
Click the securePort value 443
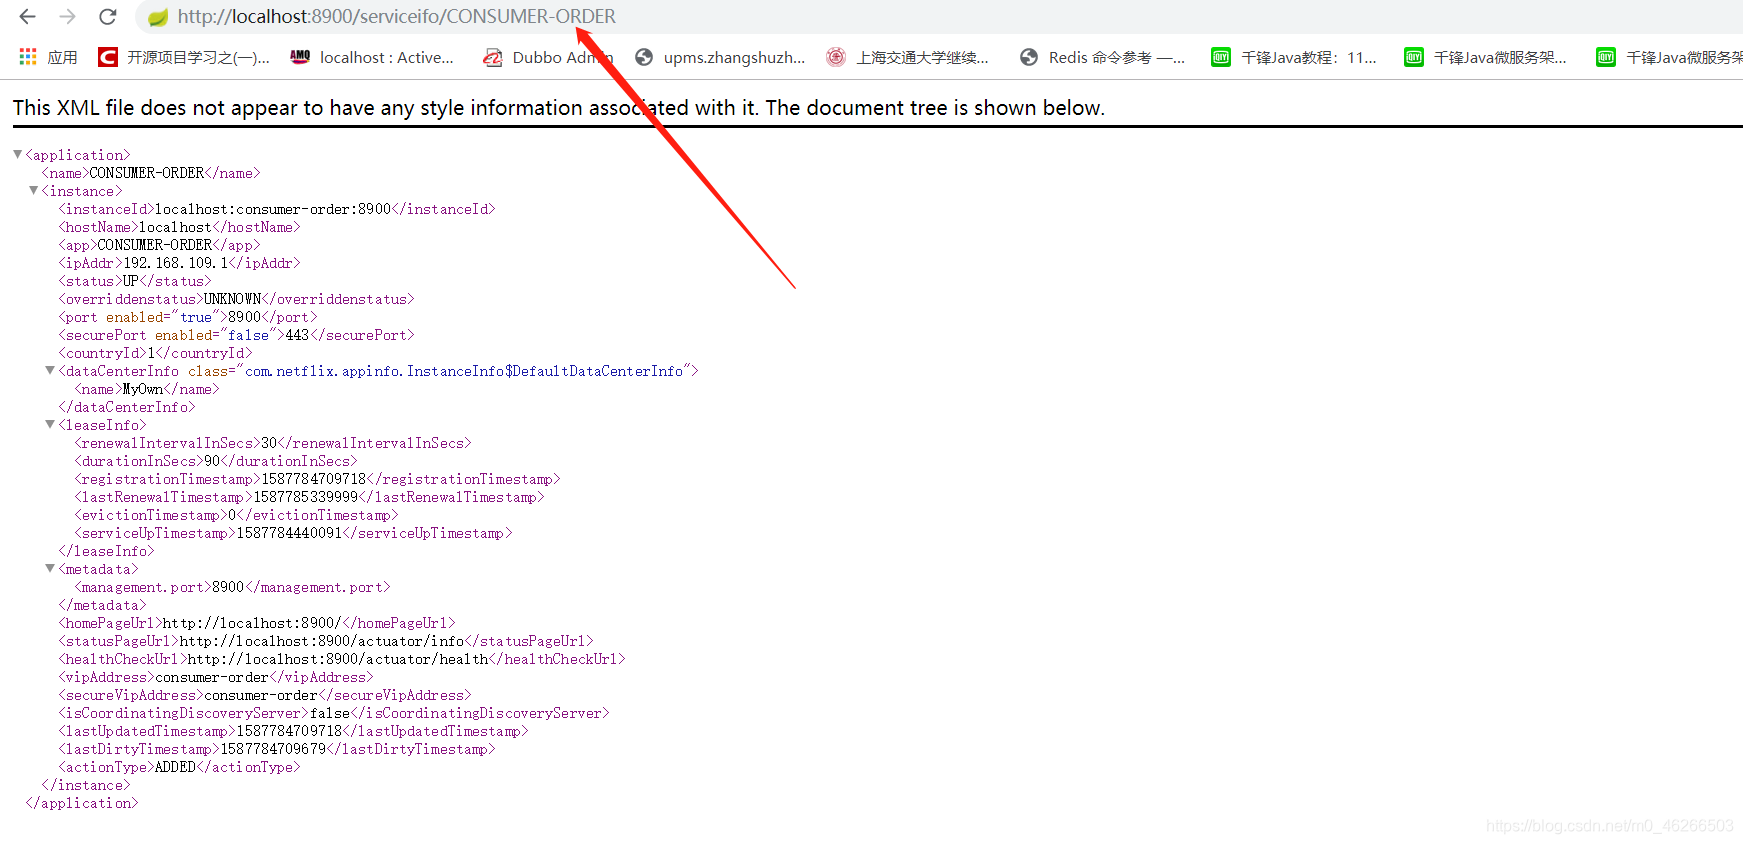297,335
